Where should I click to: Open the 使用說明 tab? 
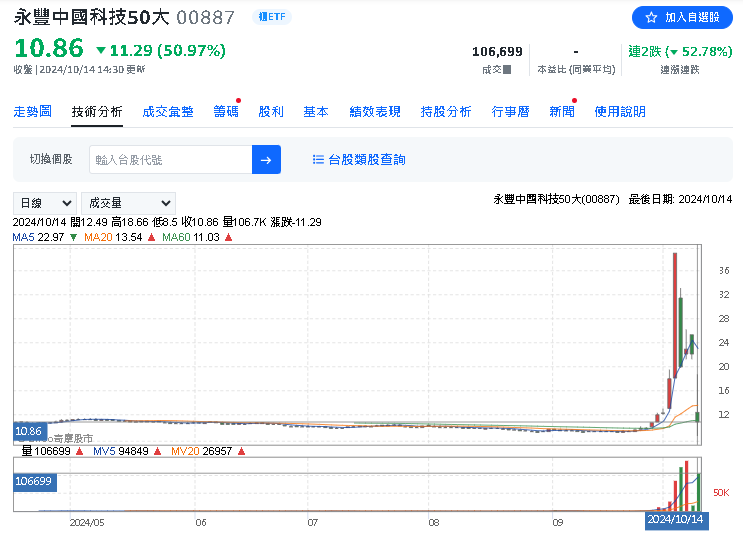click(x=620, y=111)
